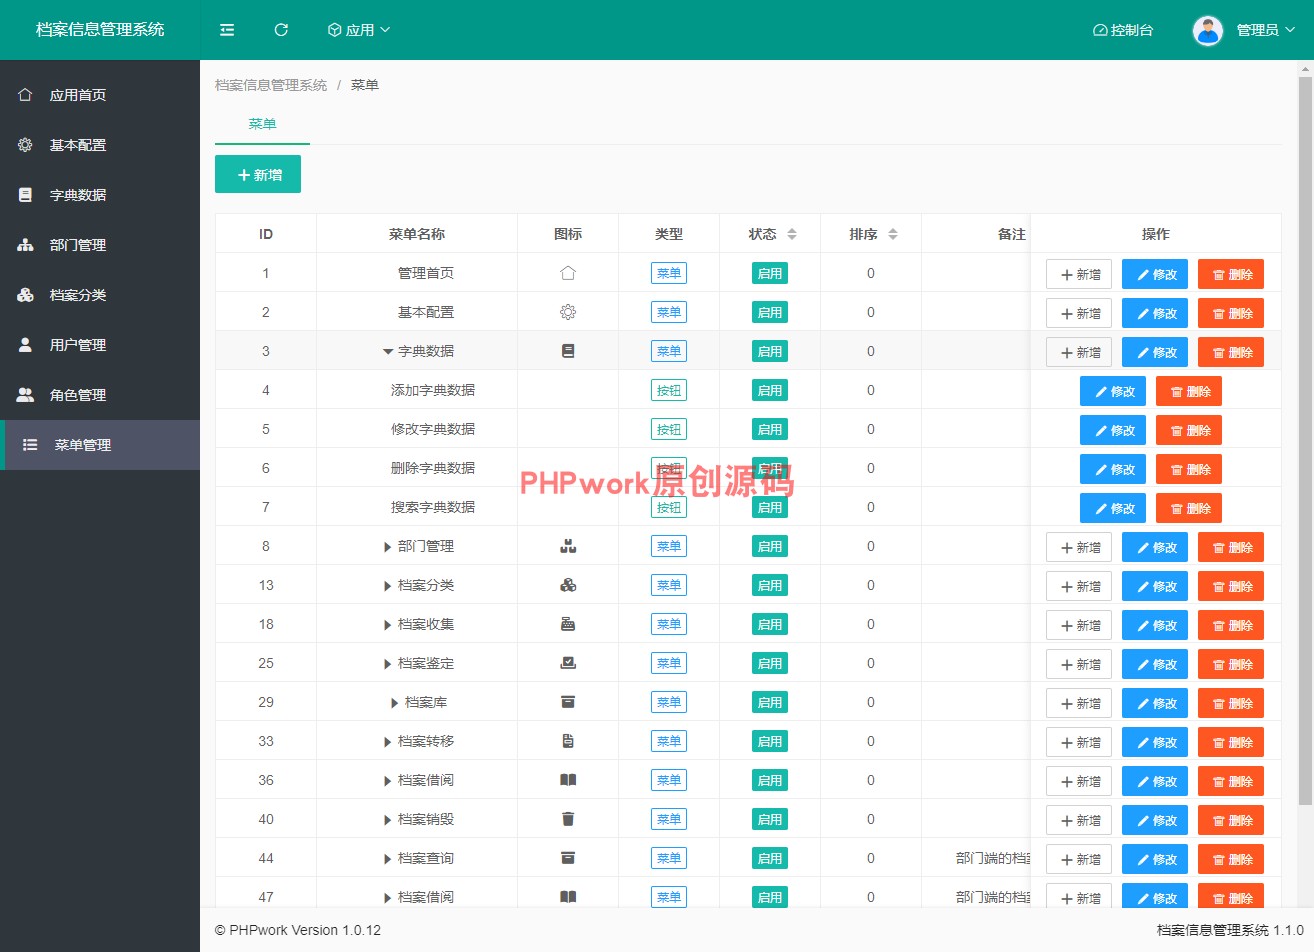Expand the 档案鉴定 tree row
This screenshot has height=952, width=1314.
click(388, 664)
